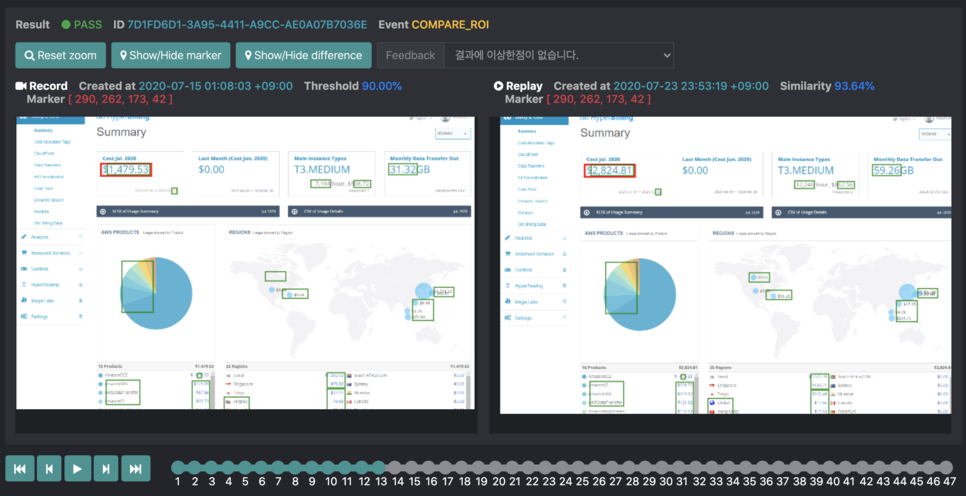The height and width of the screenshot is (496, 966).
Task: Click the result ID link
Action: click(x=247, y=25)
